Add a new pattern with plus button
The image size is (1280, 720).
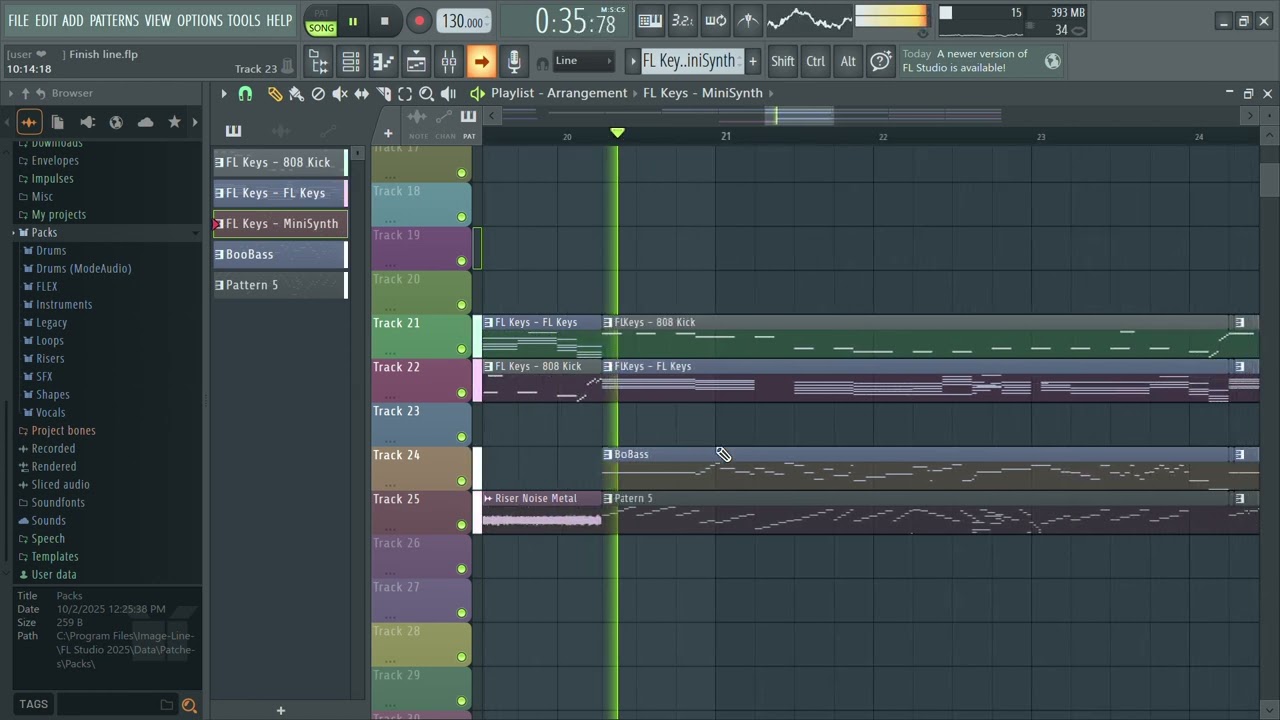pos(753,61)
